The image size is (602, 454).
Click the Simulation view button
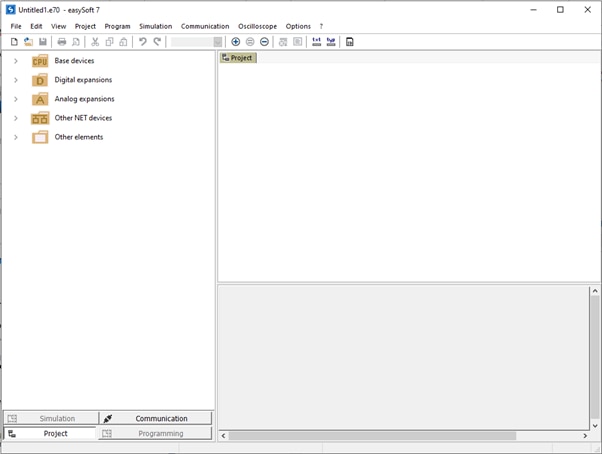pos(51,418)
